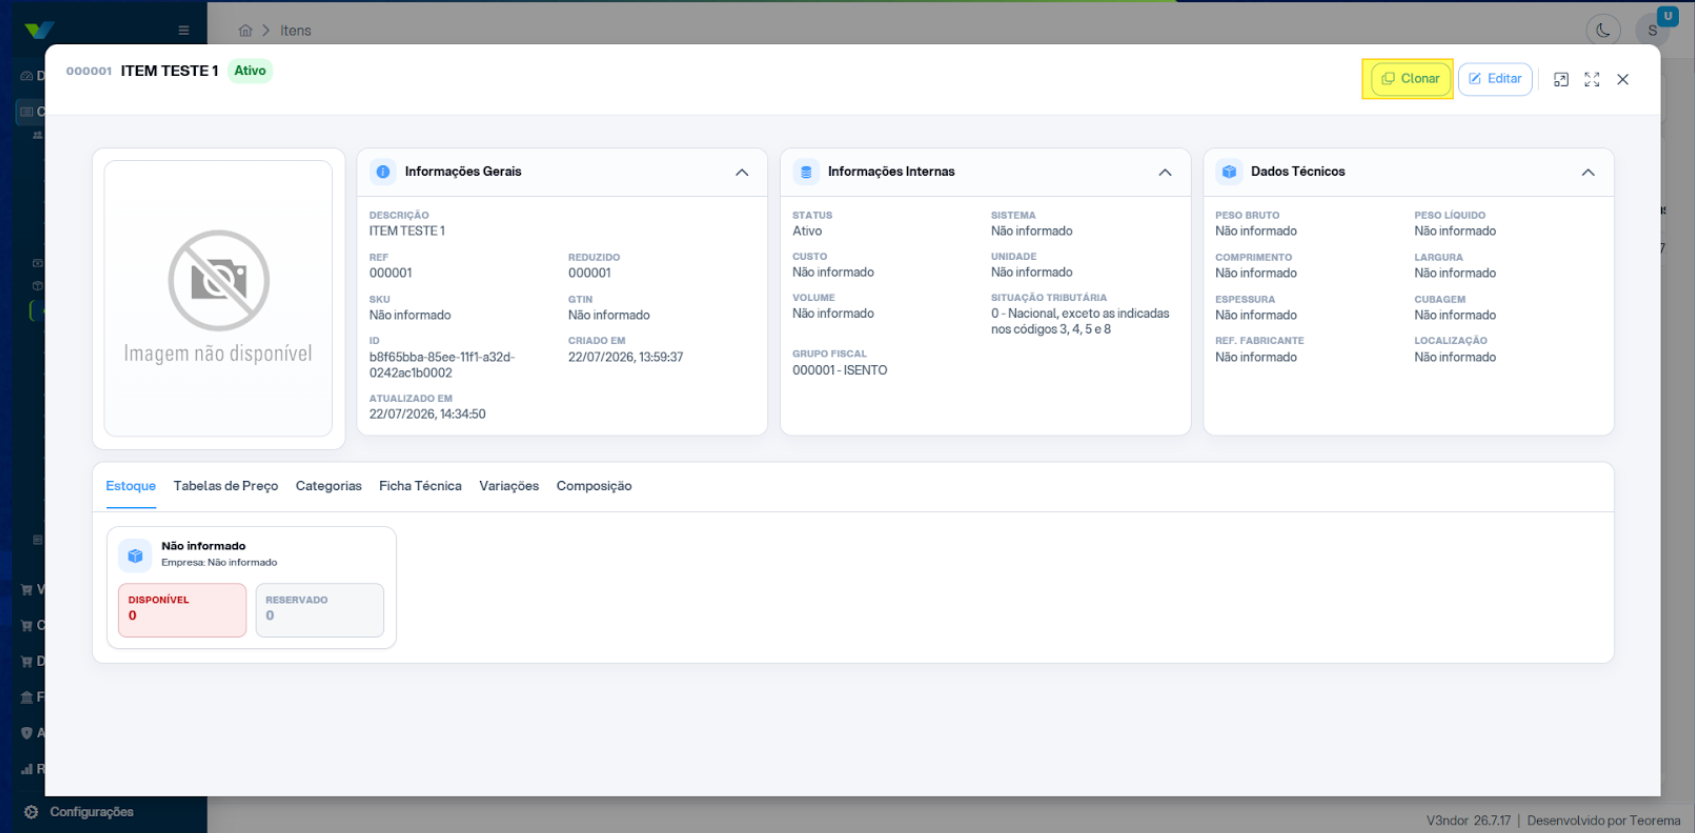Image resolution: width=1695 pixels, height=833 pixels.
Task: Click the Informações Internas database icon
Action: click(x=806, y=172)
